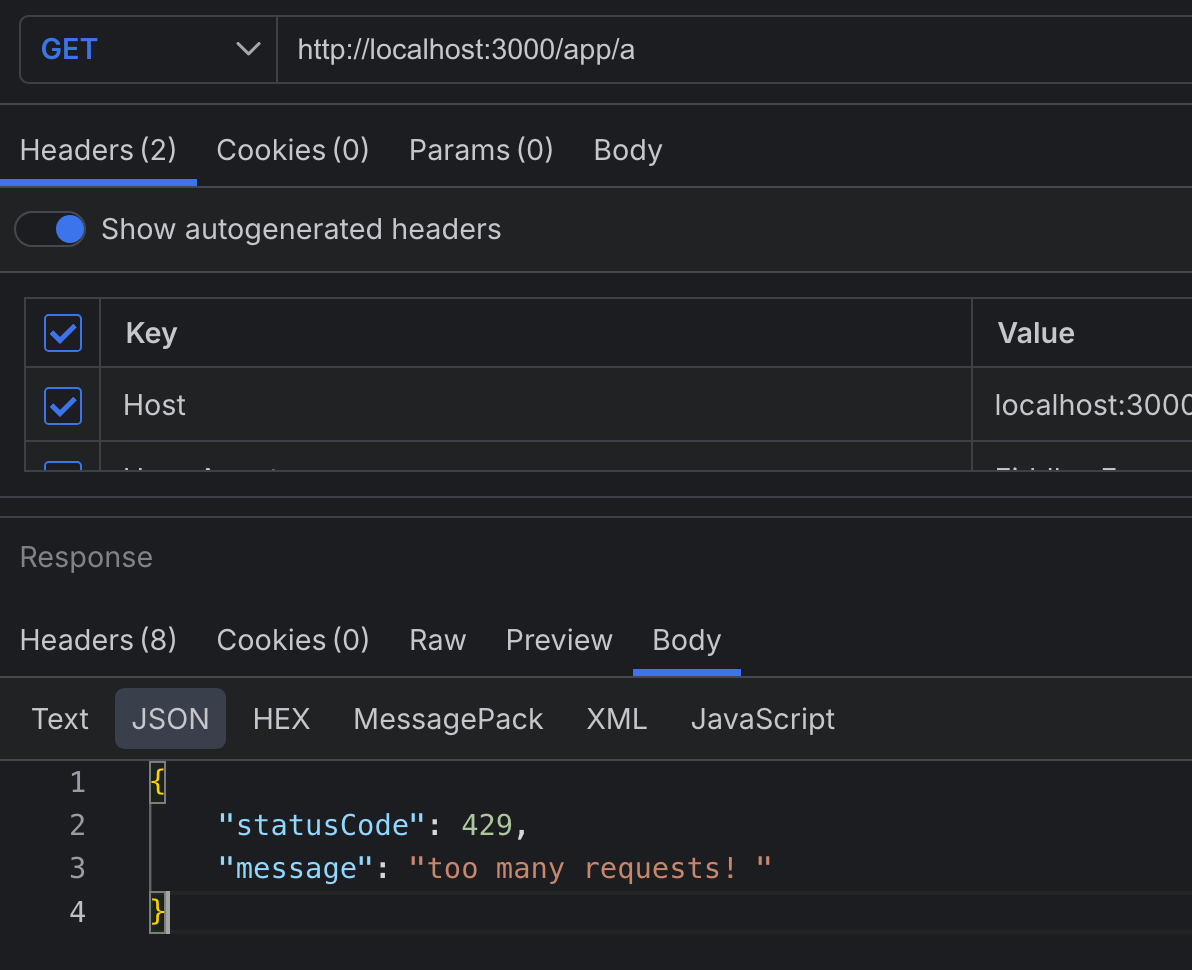Choose XML body format
This screenshot has height=970, width=1192.
click(x=616, y=719)
